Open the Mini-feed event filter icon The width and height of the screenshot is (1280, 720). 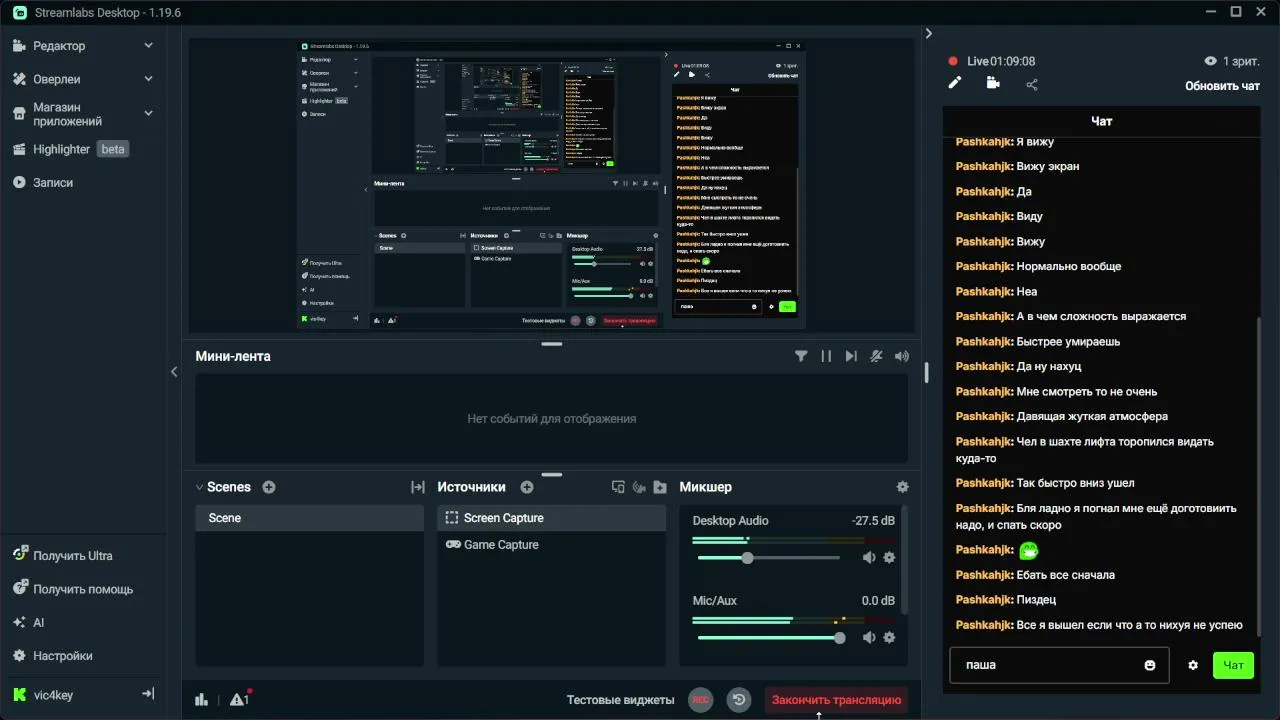[x=801, y=356]
